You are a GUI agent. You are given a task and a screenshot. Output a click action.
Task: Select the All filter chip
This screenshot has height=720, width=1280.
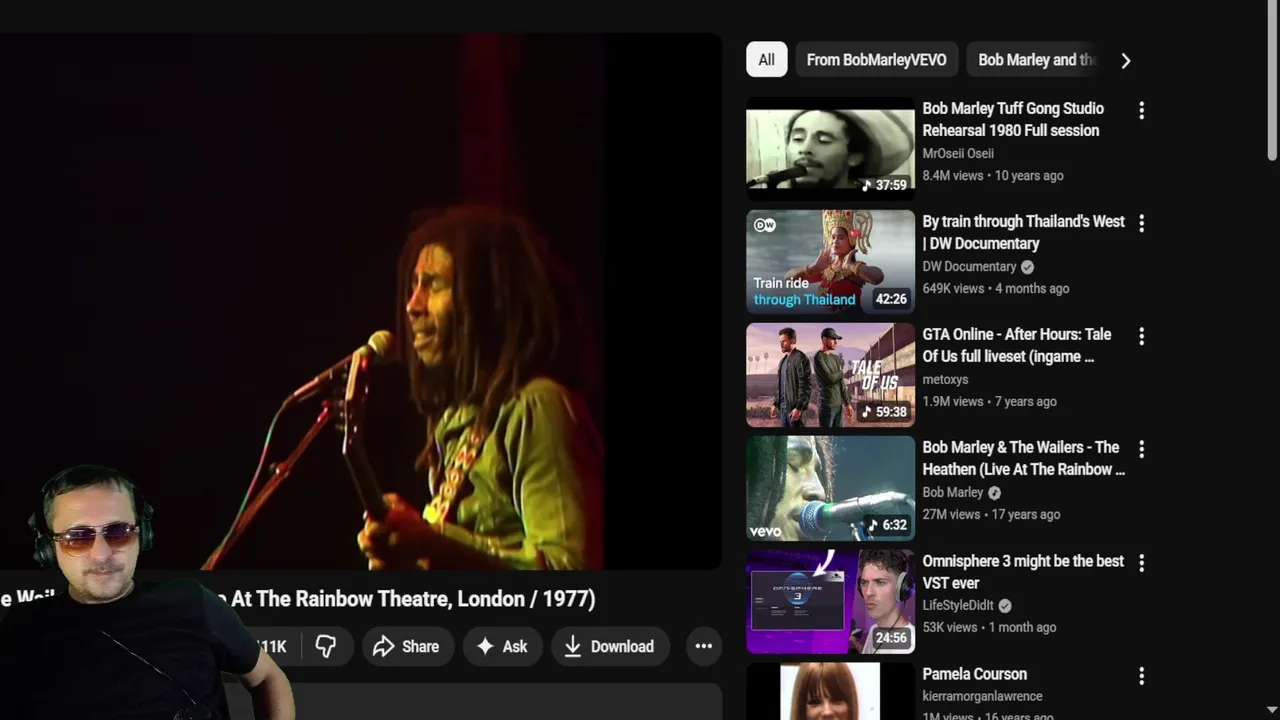[x=767, y=60]
